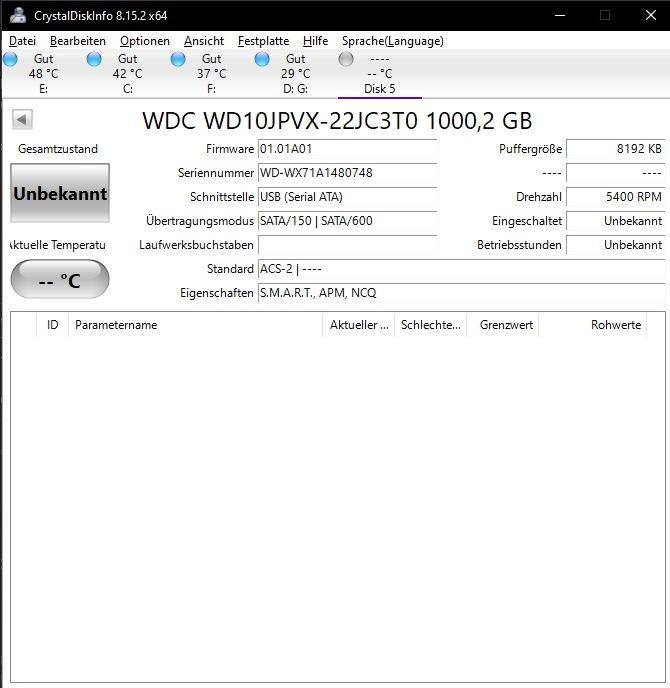Image resolution: width=670 pixels, height=688 pixels.
Task: Click the disk title WDC WD10JPVX-22JC3T0 1000,2 GB
Action: (x=337, y=121)
